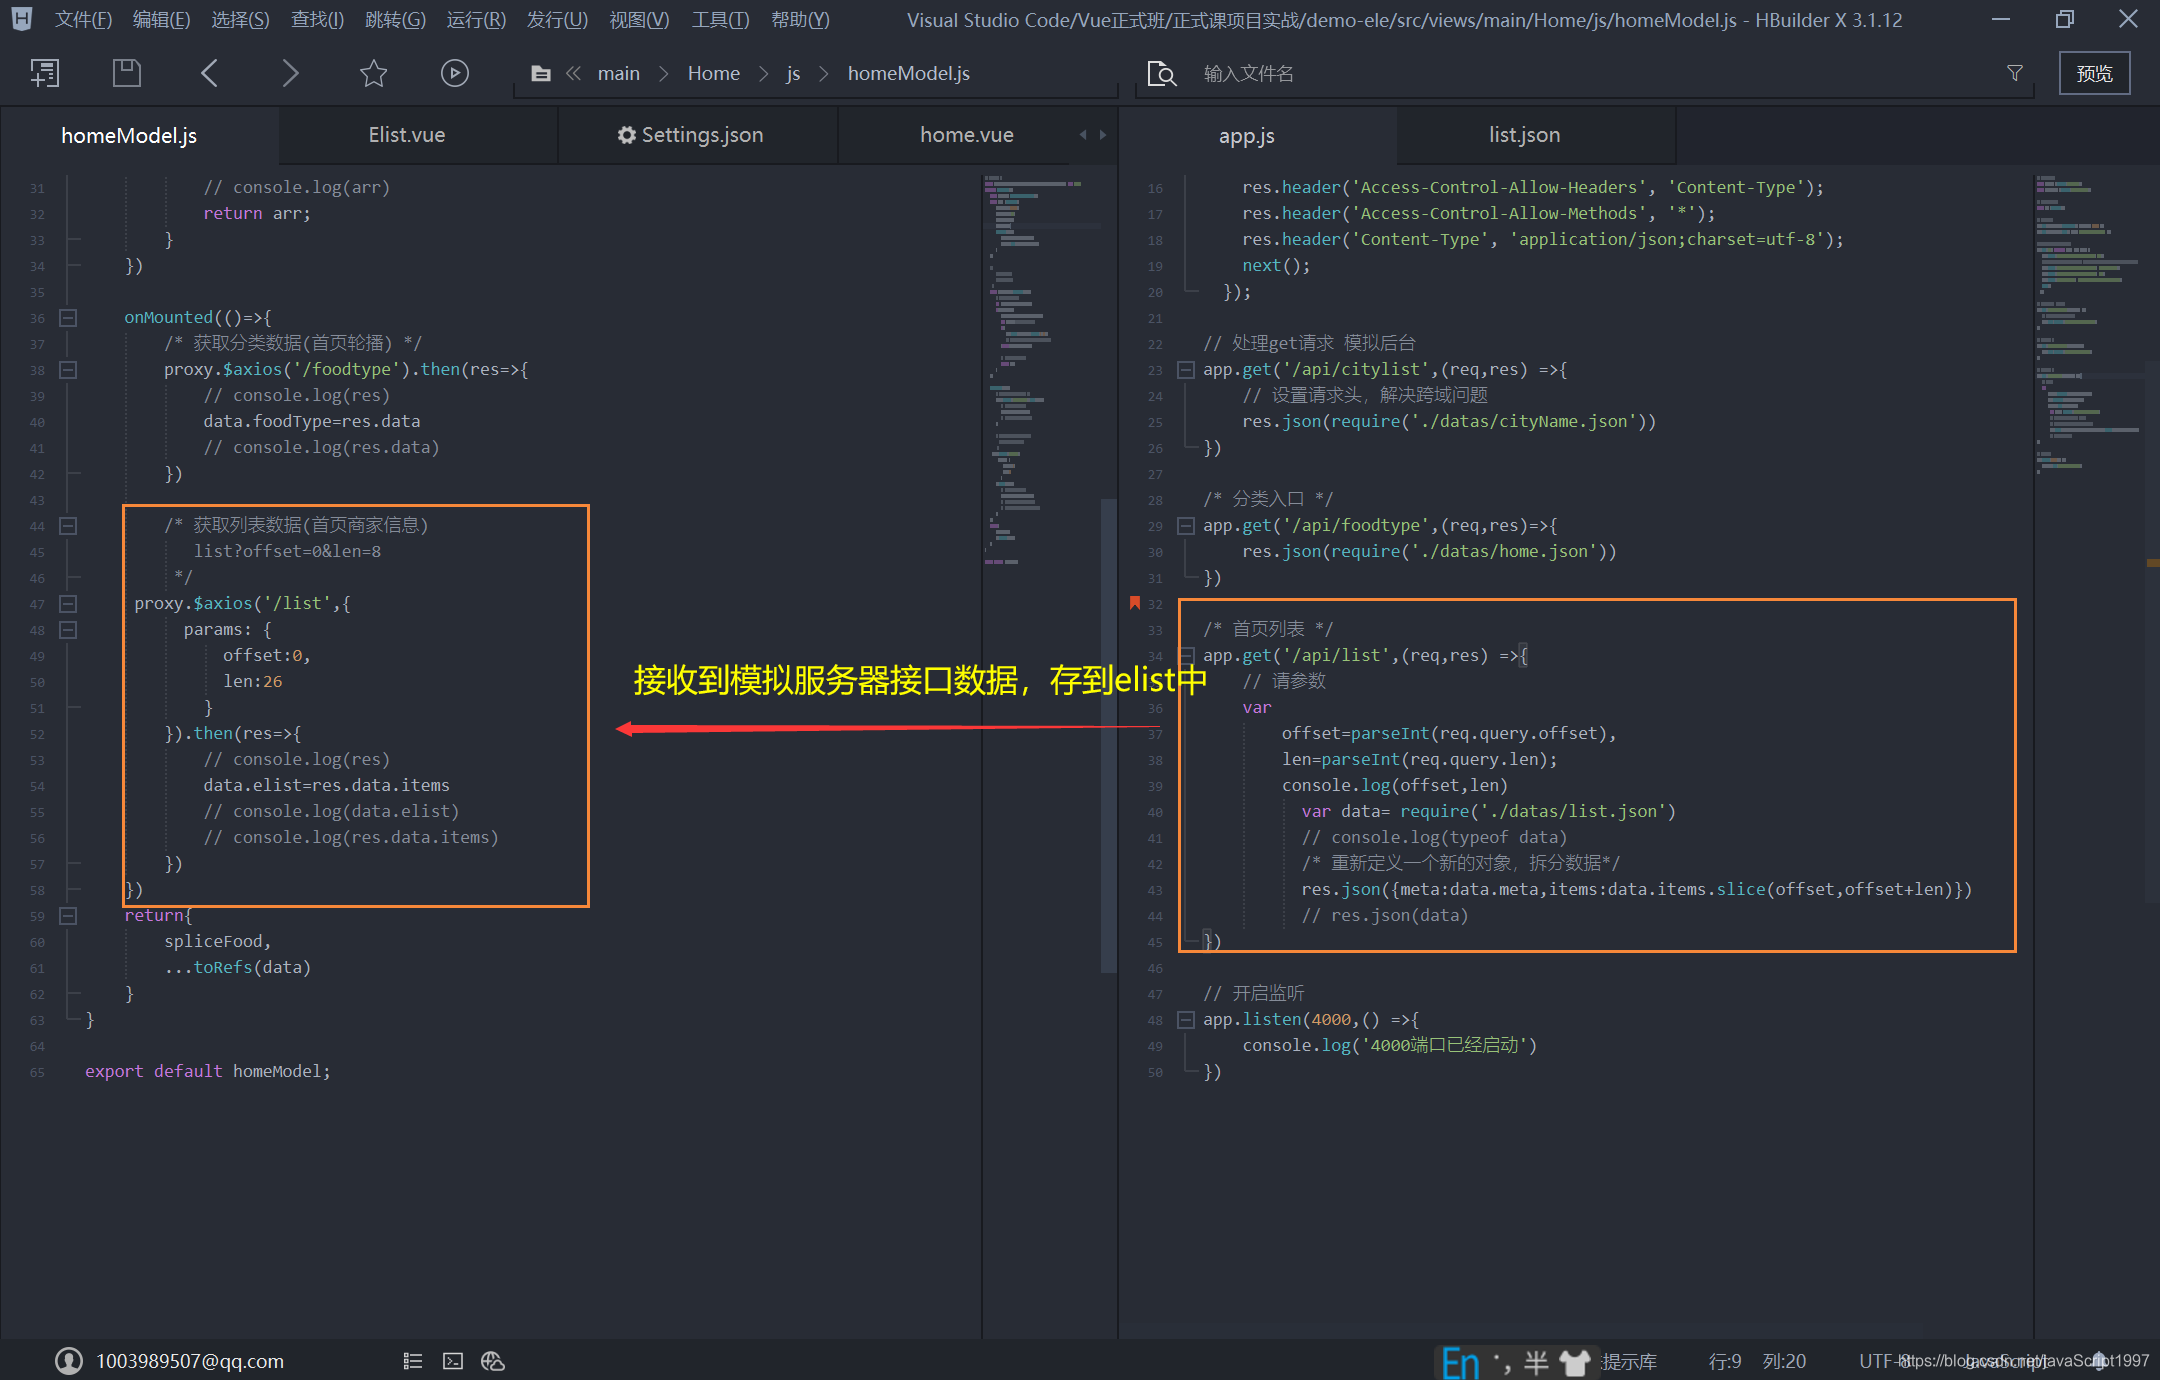Open the 发行(U) menu
Screen dimensions: 2160x1380
[557, 20]
